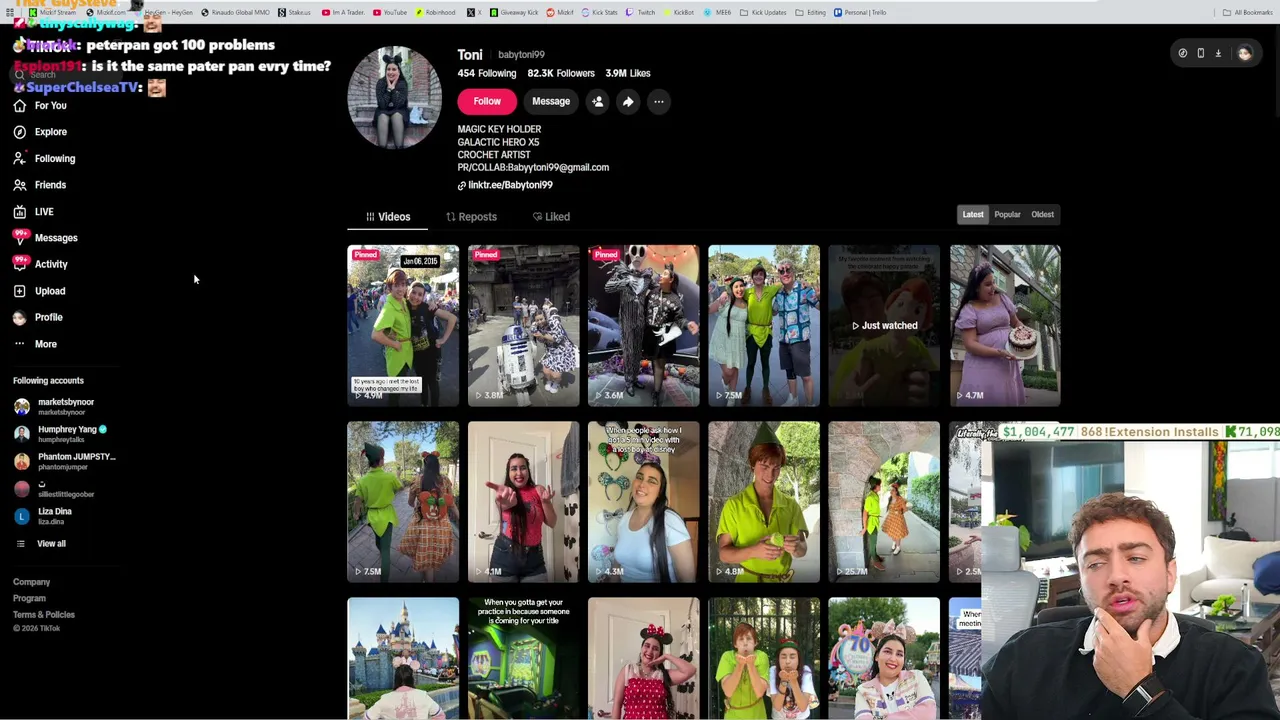Open your Profile from the sidebar

tap(38, 317)
